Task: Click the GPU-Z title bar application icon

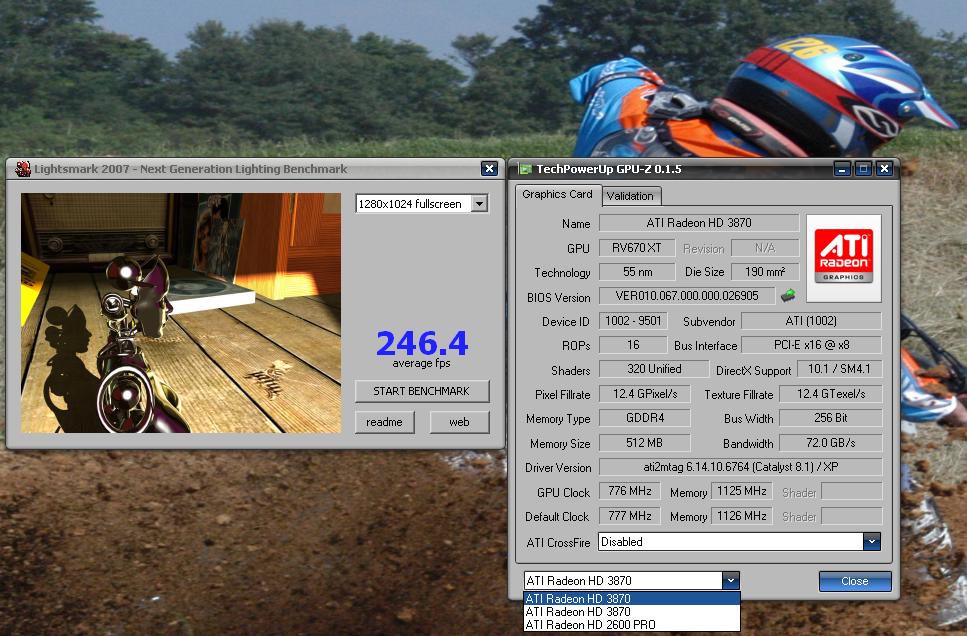Action: 525,169
